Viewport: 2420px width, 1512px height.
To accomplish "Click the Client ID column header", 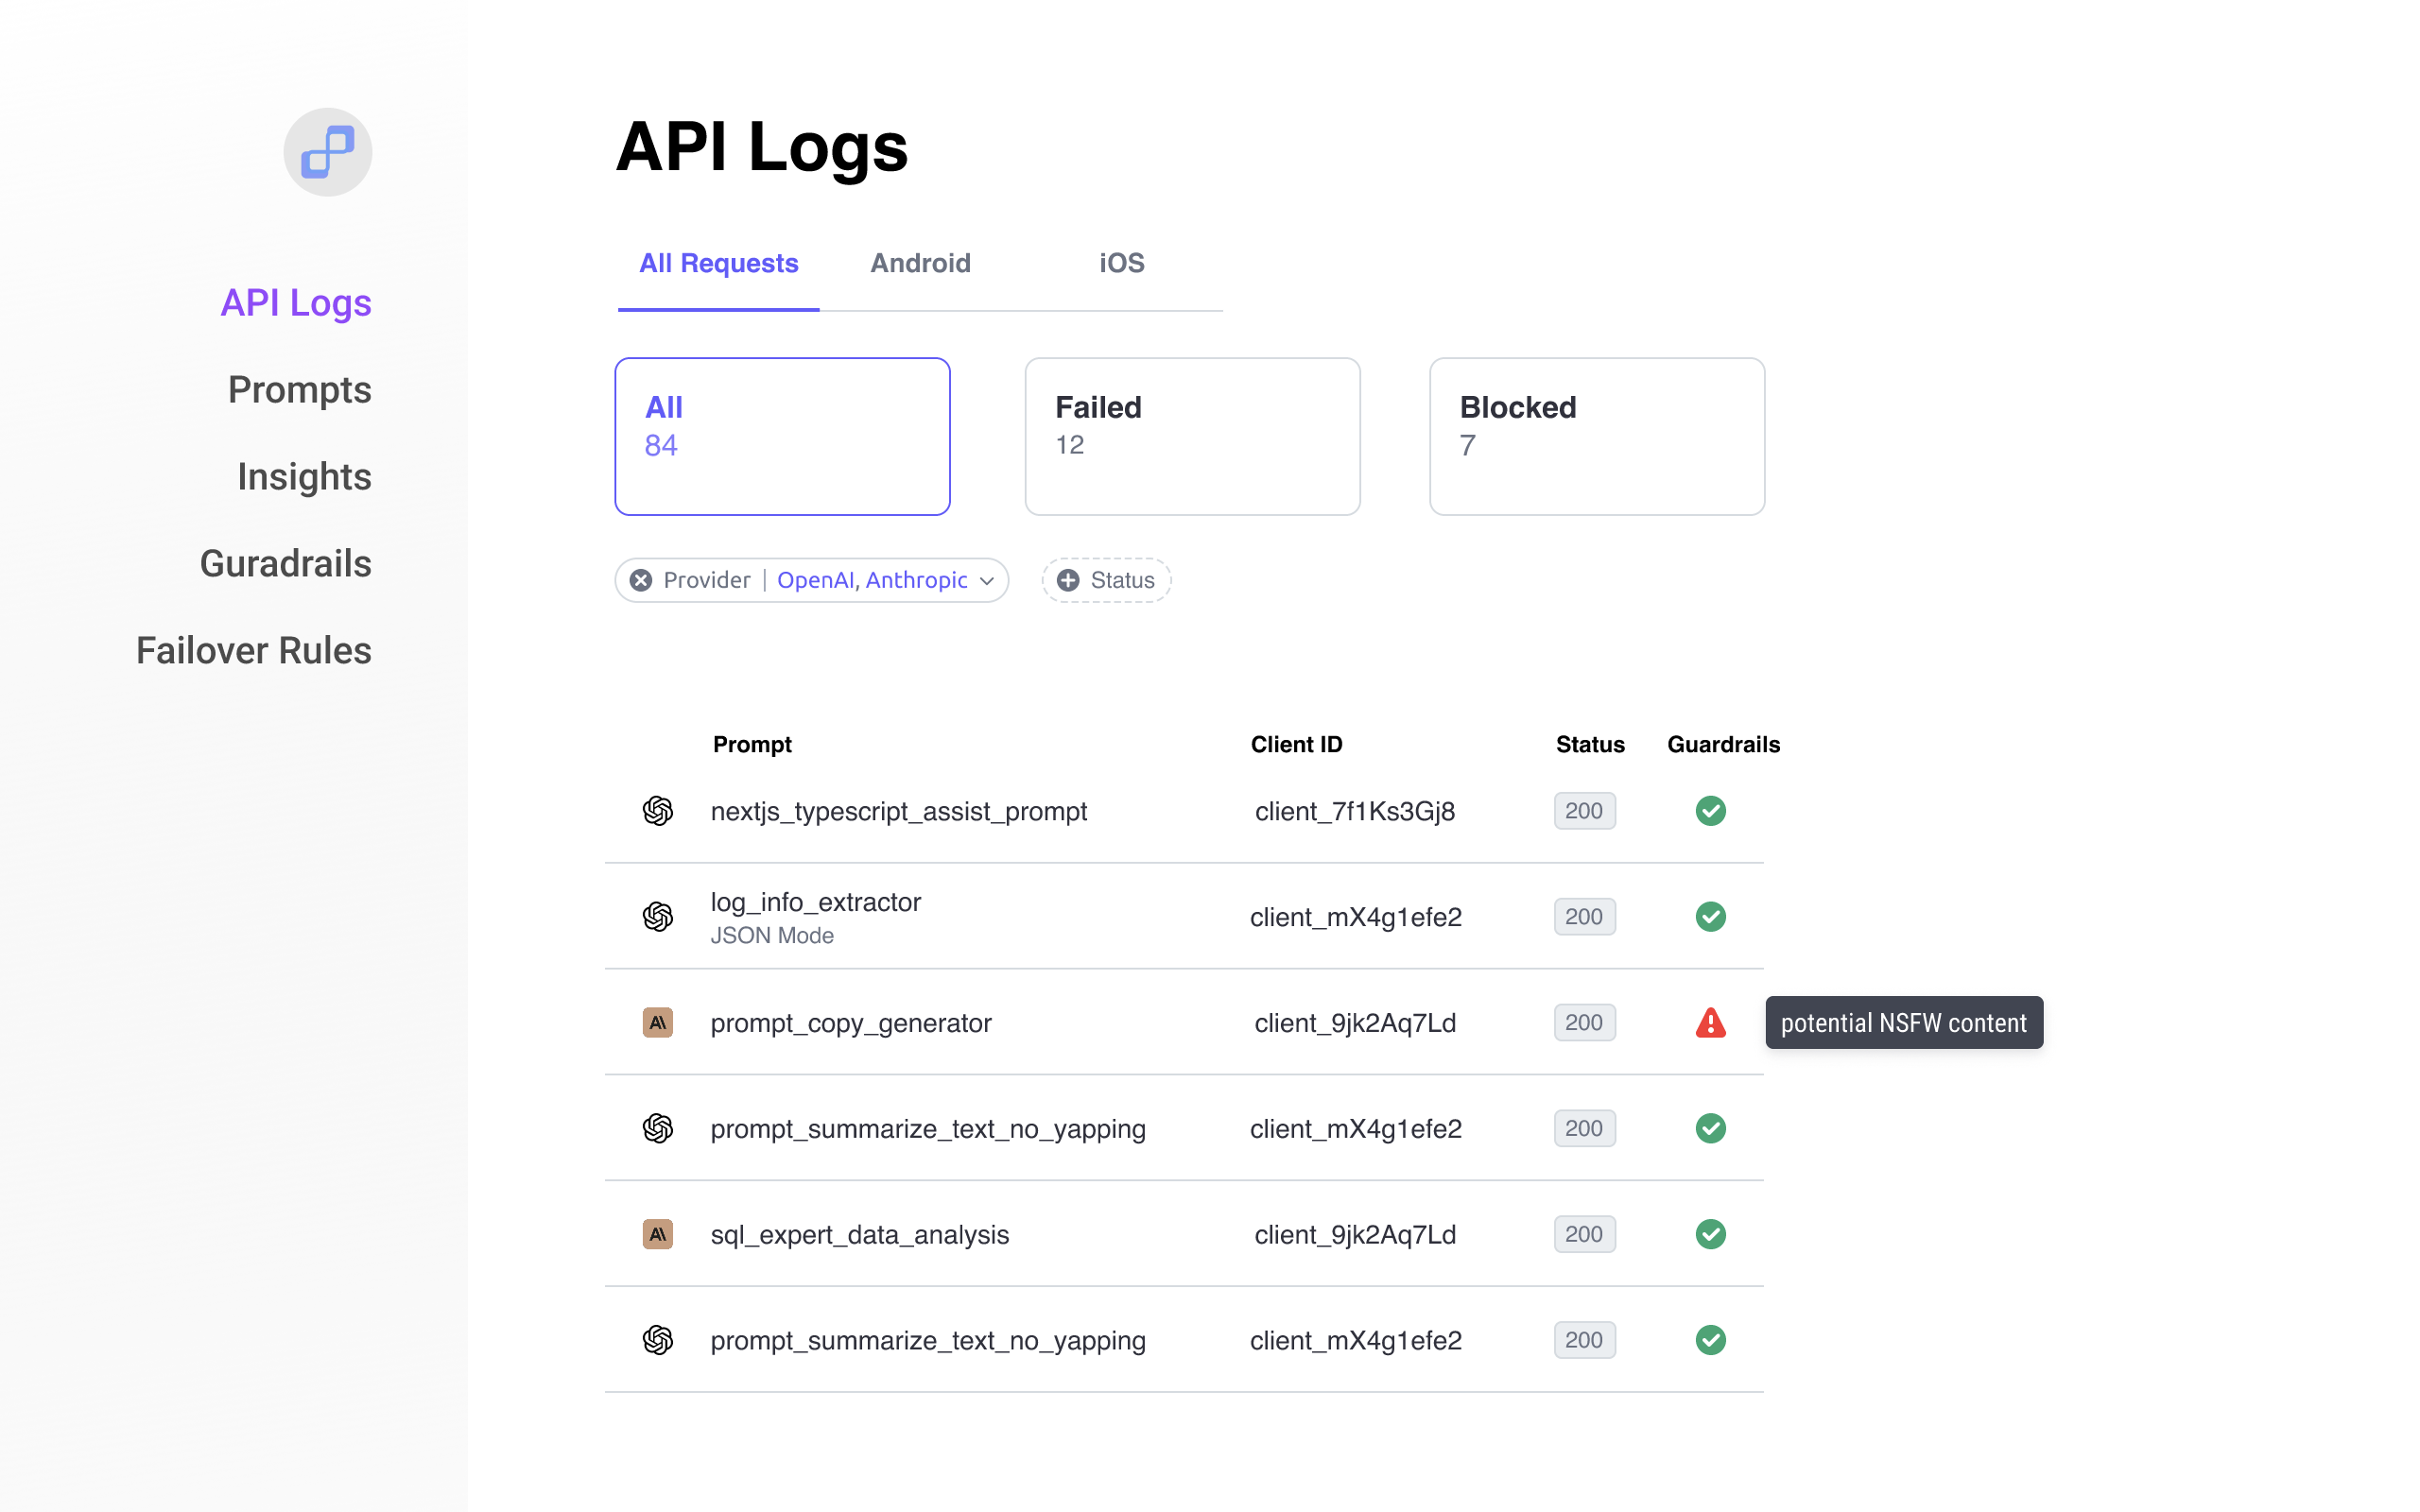I will tap(1297, 744).
